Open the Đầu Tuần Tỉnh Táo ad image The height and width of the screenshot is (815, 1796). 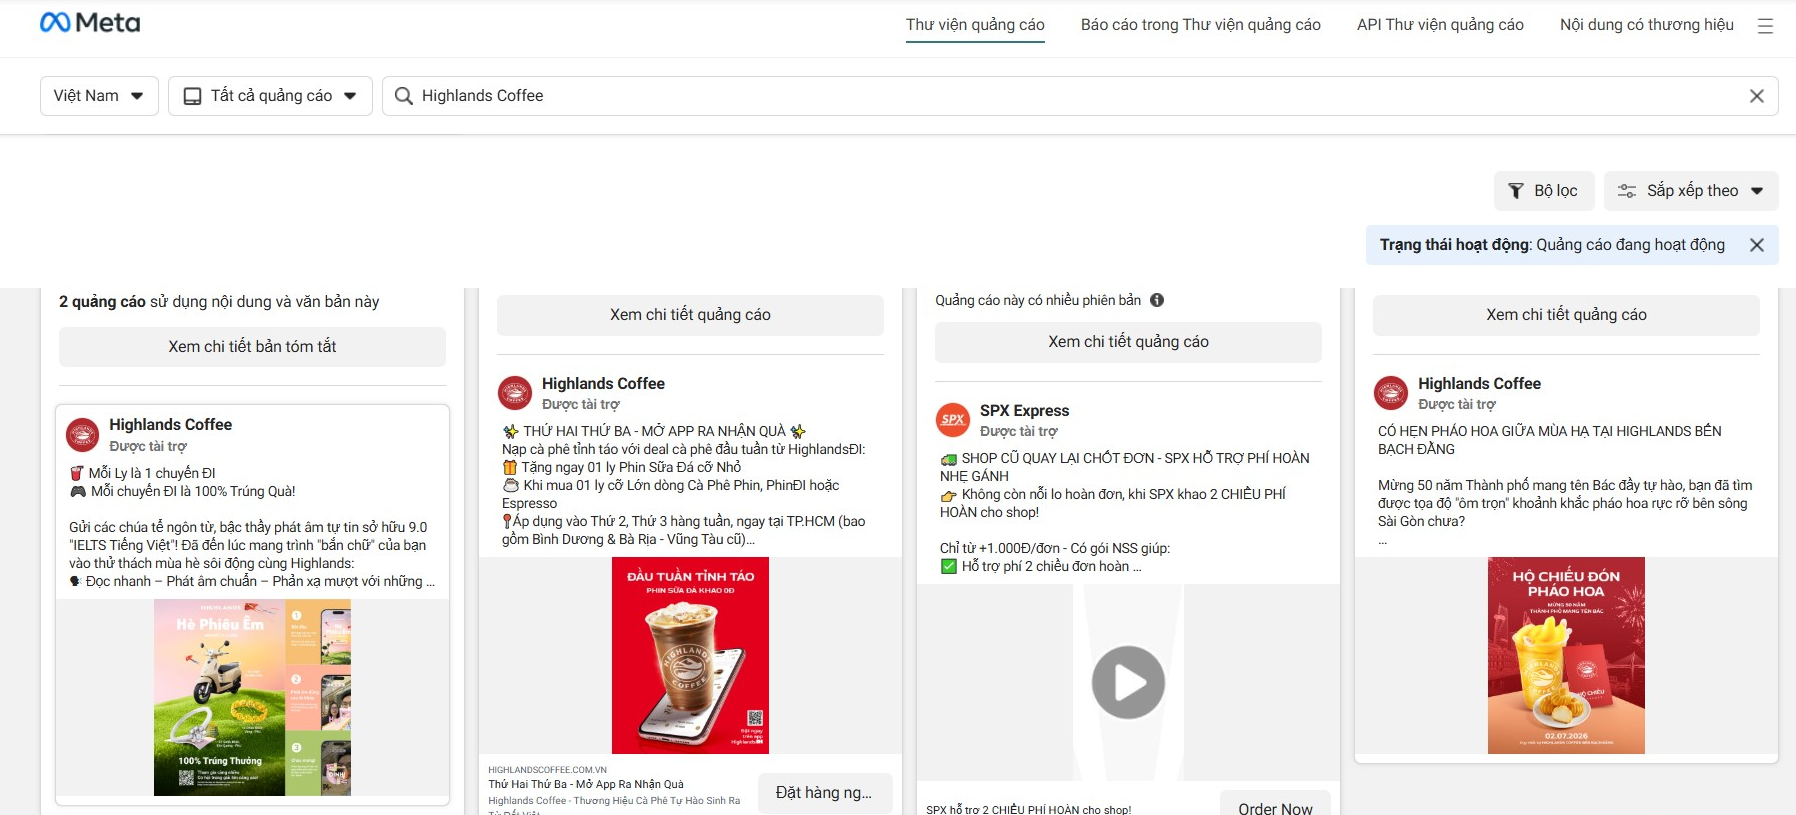690,655
